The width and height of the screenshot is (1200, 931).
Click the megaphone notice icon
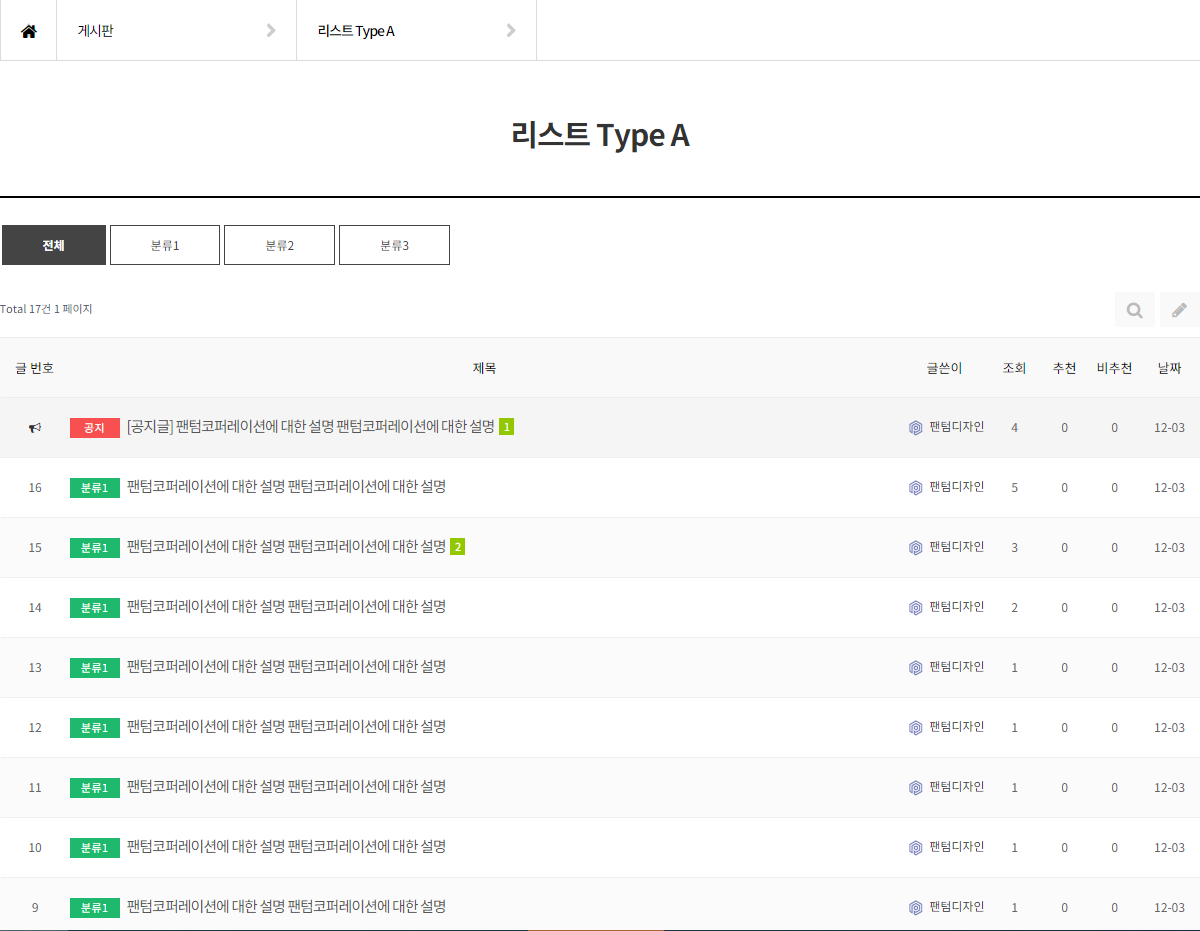pyautogui.click(x=35, y=428)
